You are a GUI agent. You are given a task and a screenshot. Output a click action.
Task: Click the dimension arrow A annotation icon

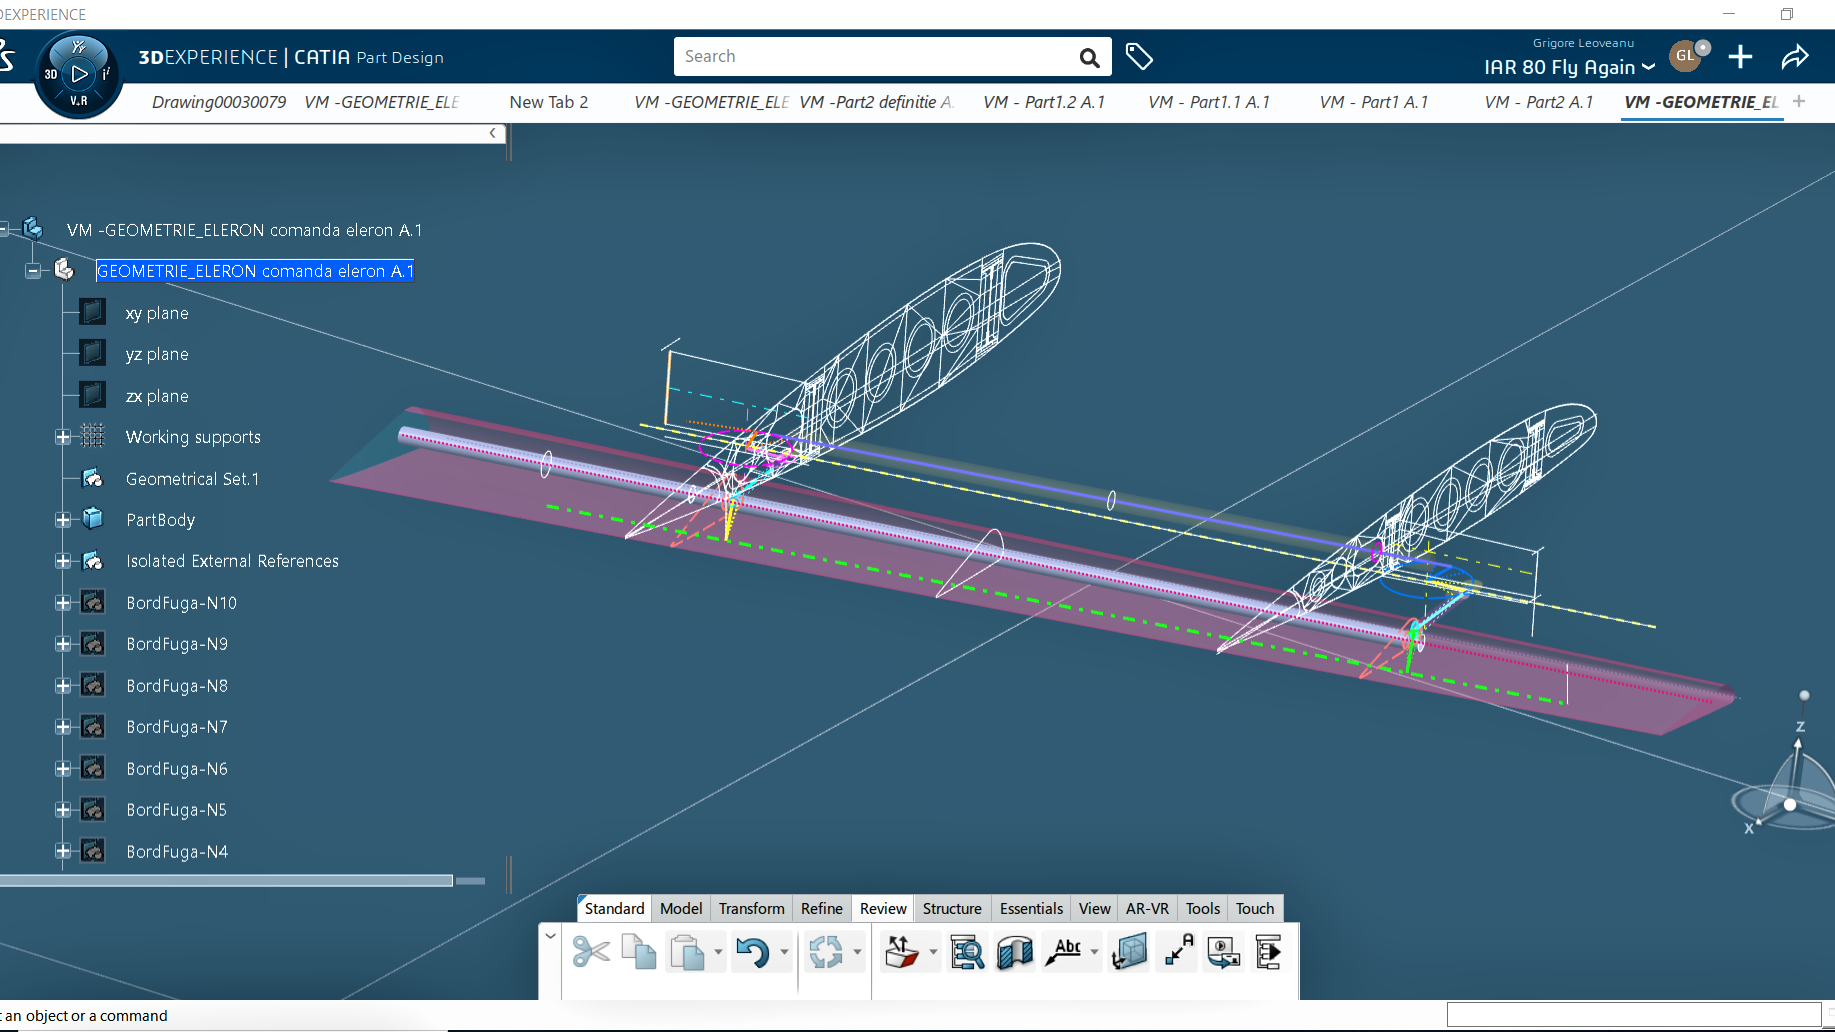tap(1179, 952)
